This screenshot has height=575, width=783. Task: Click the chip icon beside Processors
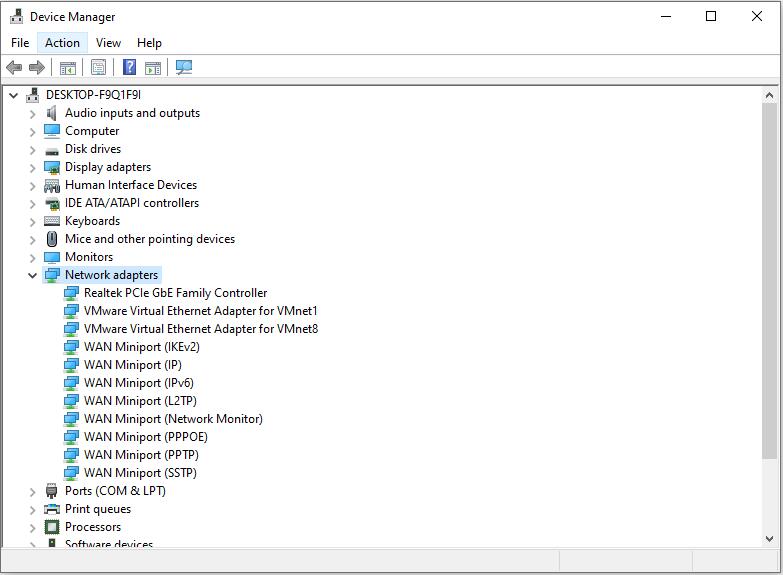[52, 527]
